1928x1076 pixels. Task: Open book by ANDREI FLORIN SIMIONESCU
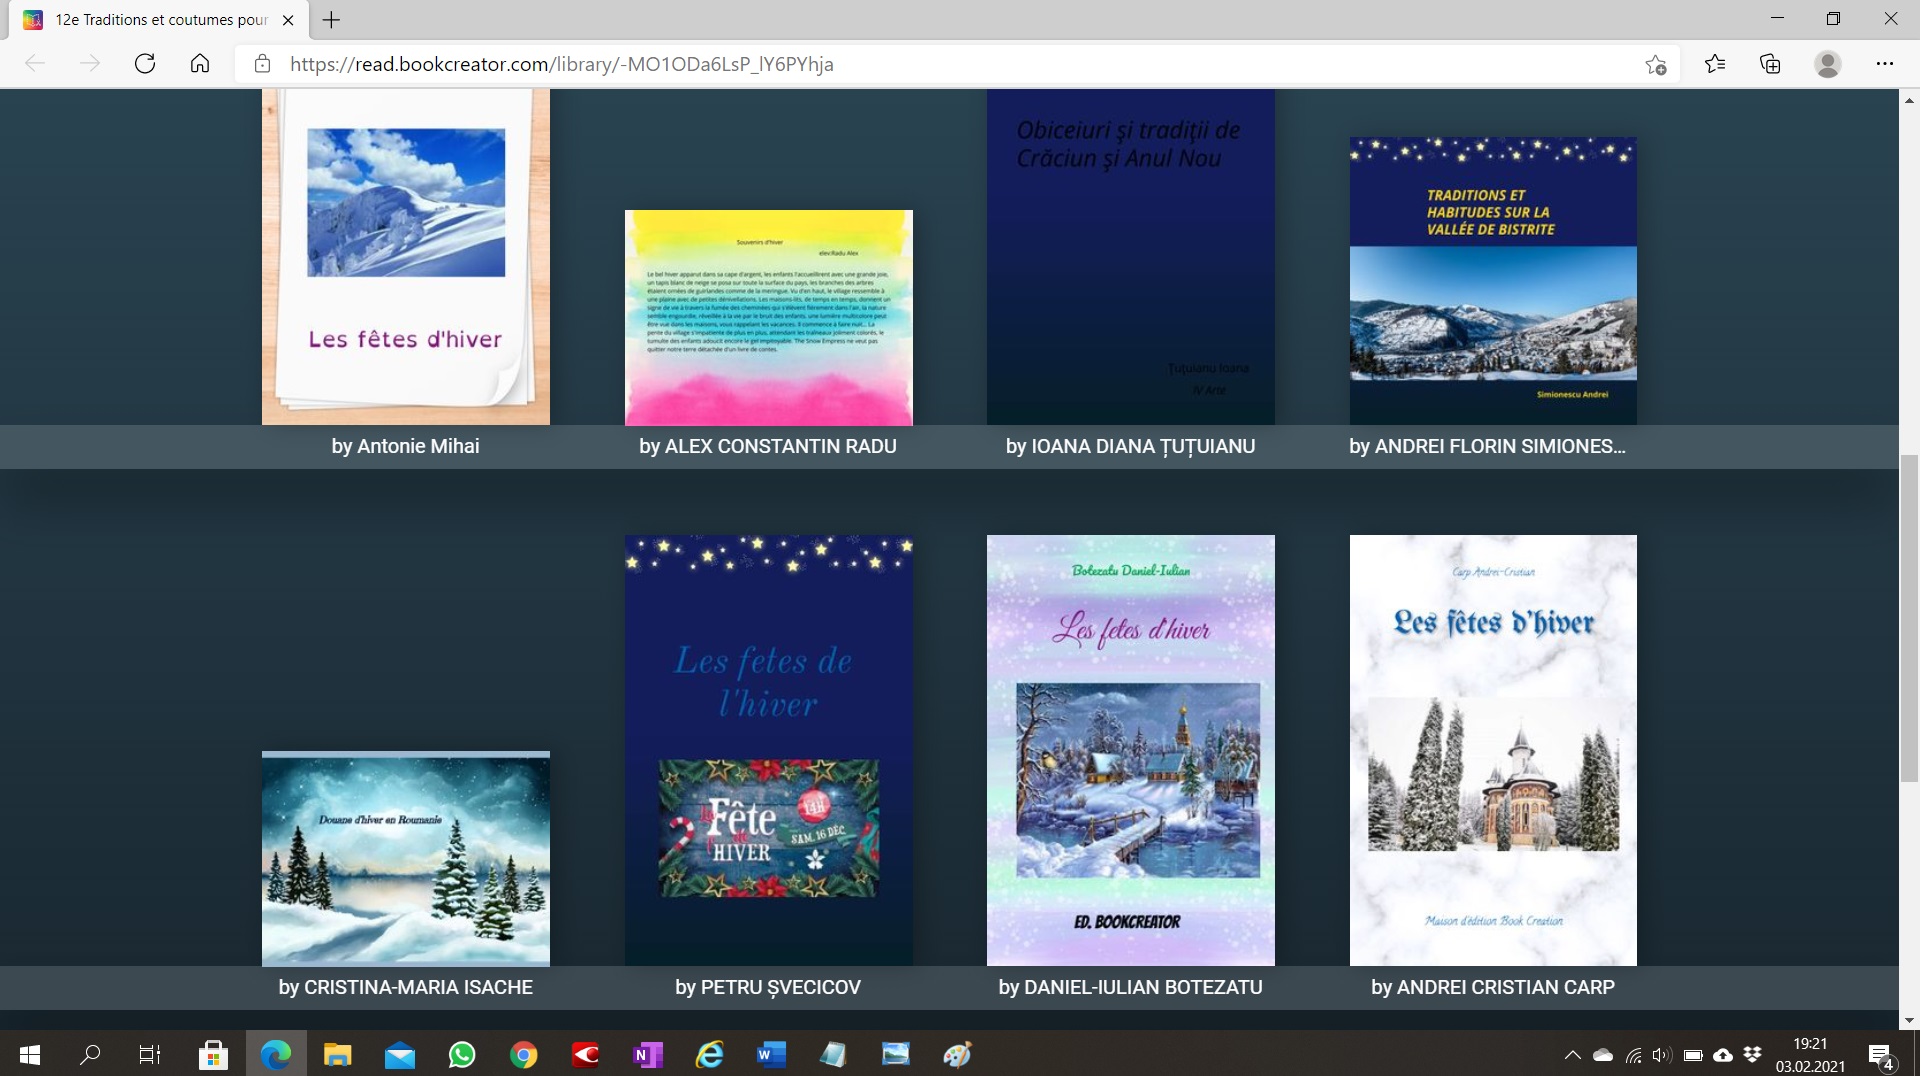(x=1492, y=281)
